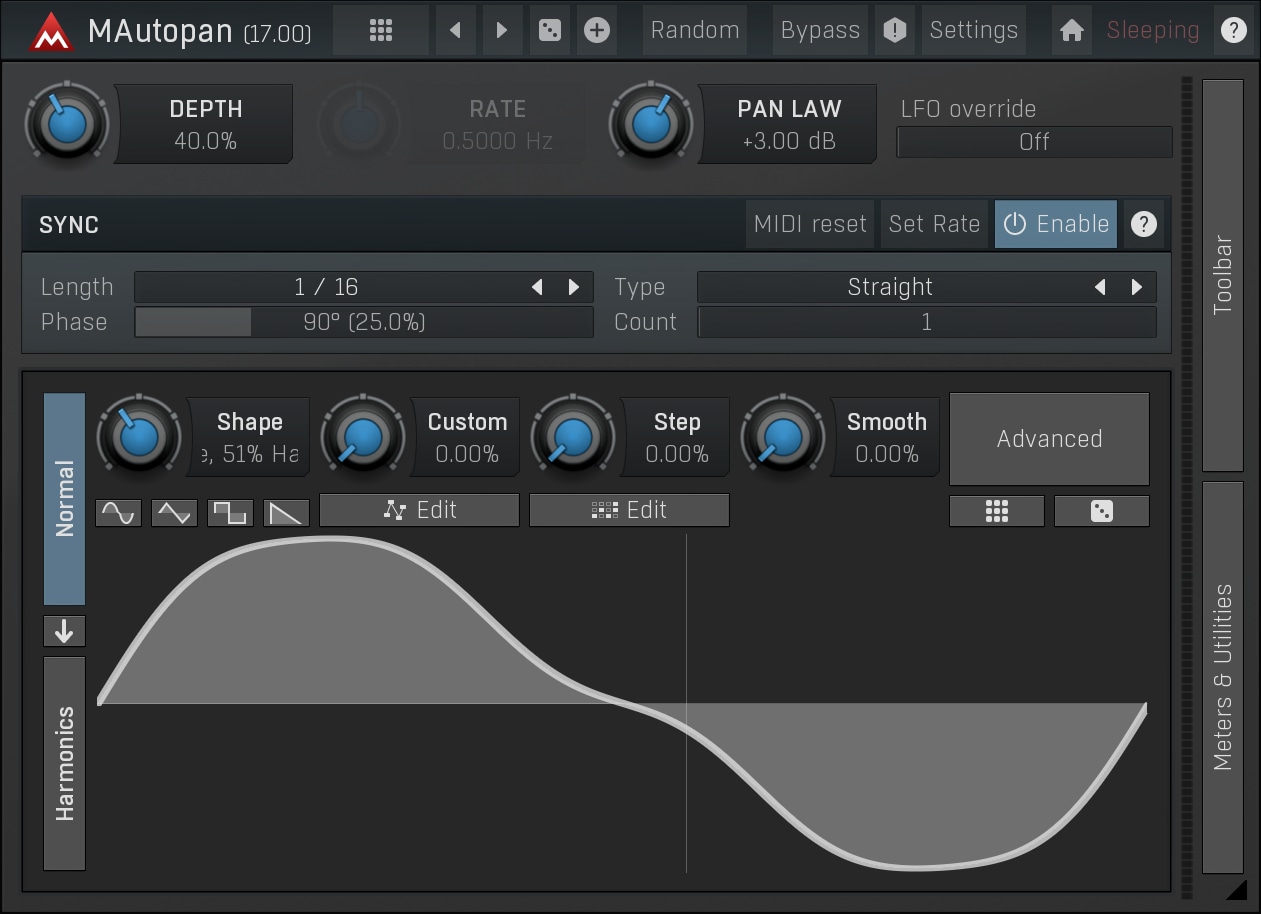Click the Phase slider bar
The image size is (1261, 914).
point(363,322)
